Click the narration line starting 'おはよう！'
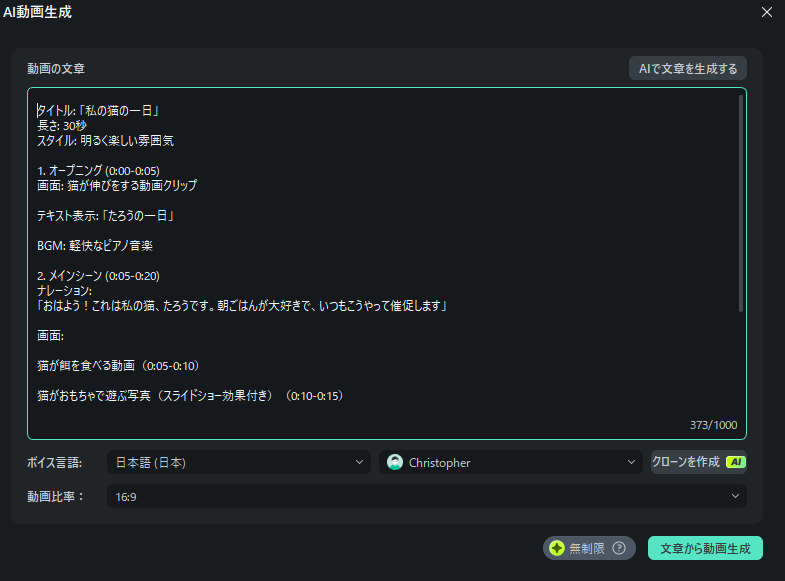This screenshot has height=581, width=785. [x=242, y=306]
